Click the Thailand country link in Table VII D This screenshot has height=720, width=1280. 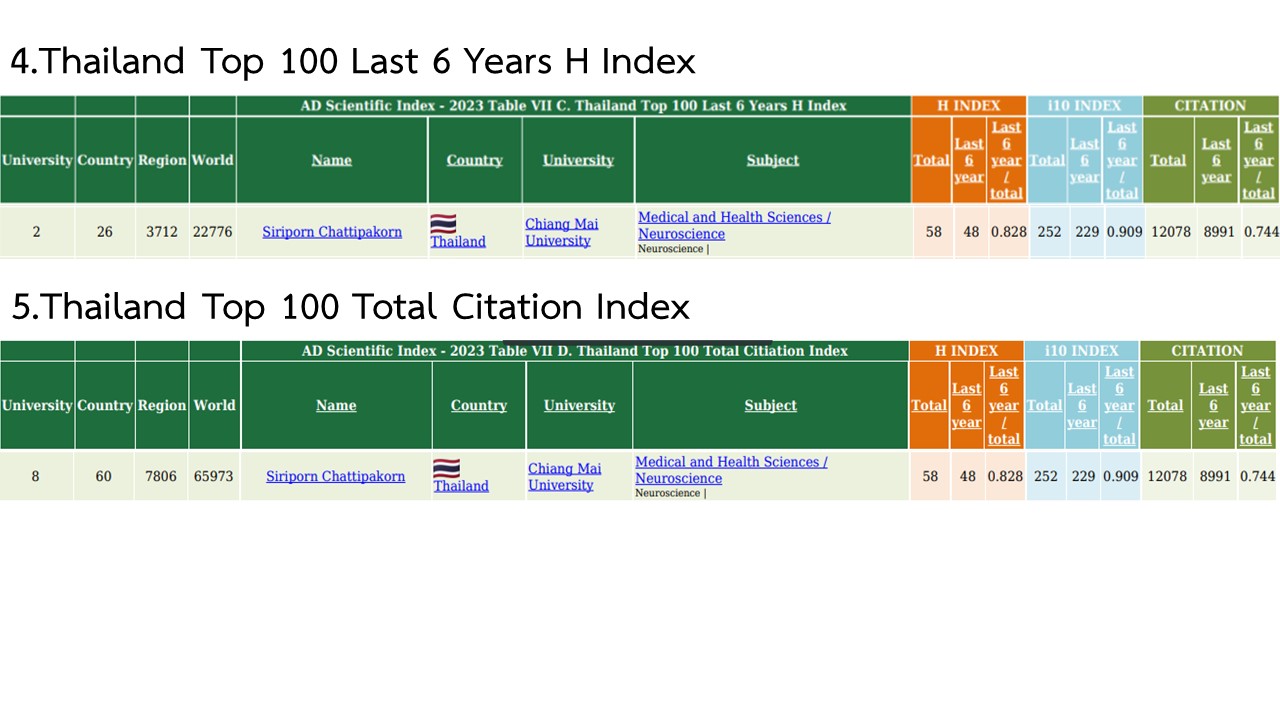(461, 486)
